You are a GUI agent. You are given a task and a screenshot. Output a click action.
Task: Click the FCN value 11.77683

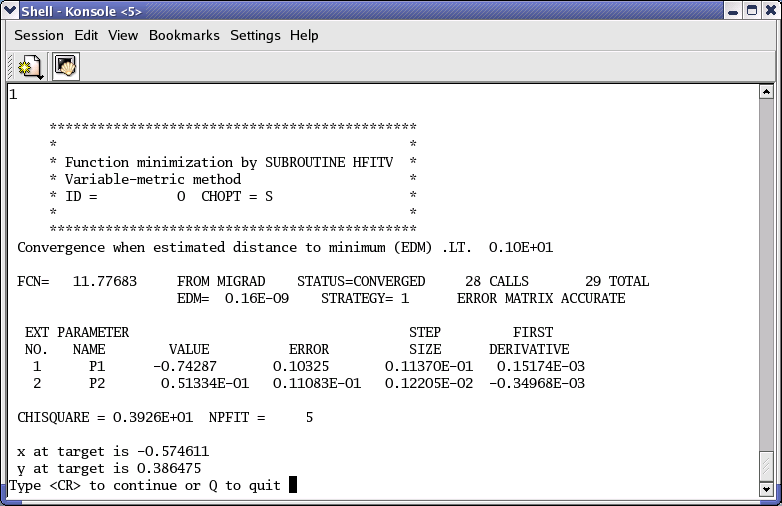click(x=105, y=282)
